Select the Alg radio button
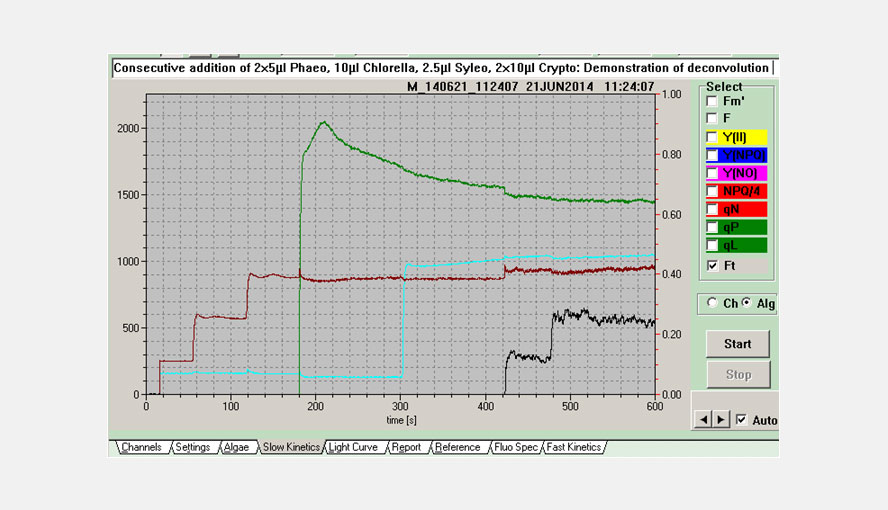The width and height of the screenshot is (888, 510). (x=746, y=303)
